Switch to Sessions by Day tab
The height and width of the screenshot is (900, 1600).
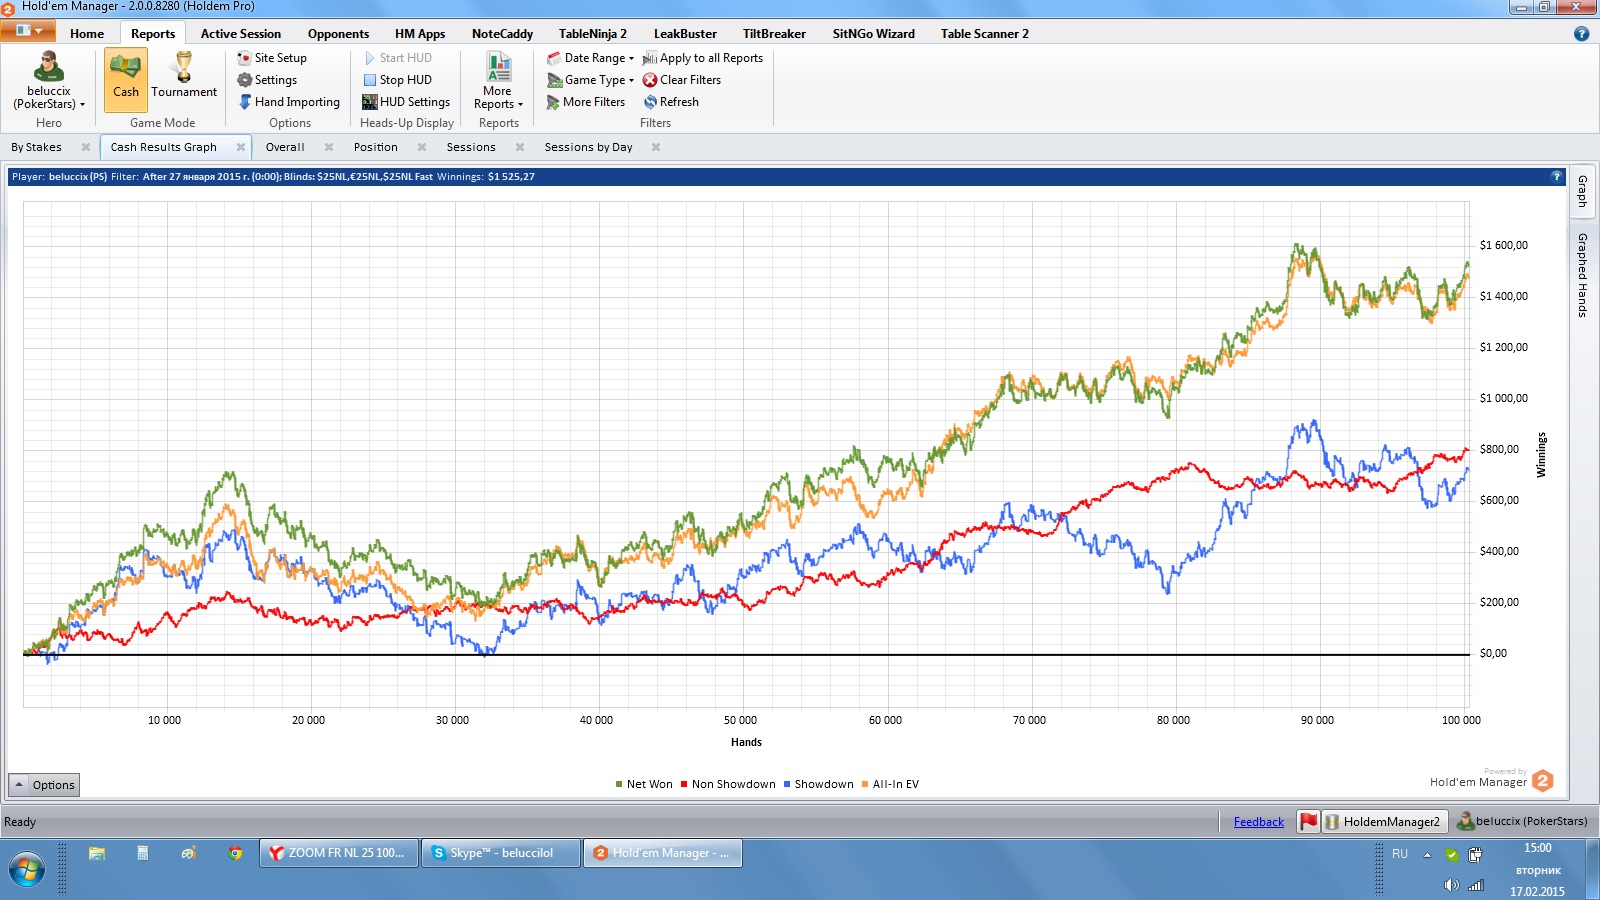(x=589, y=147)
